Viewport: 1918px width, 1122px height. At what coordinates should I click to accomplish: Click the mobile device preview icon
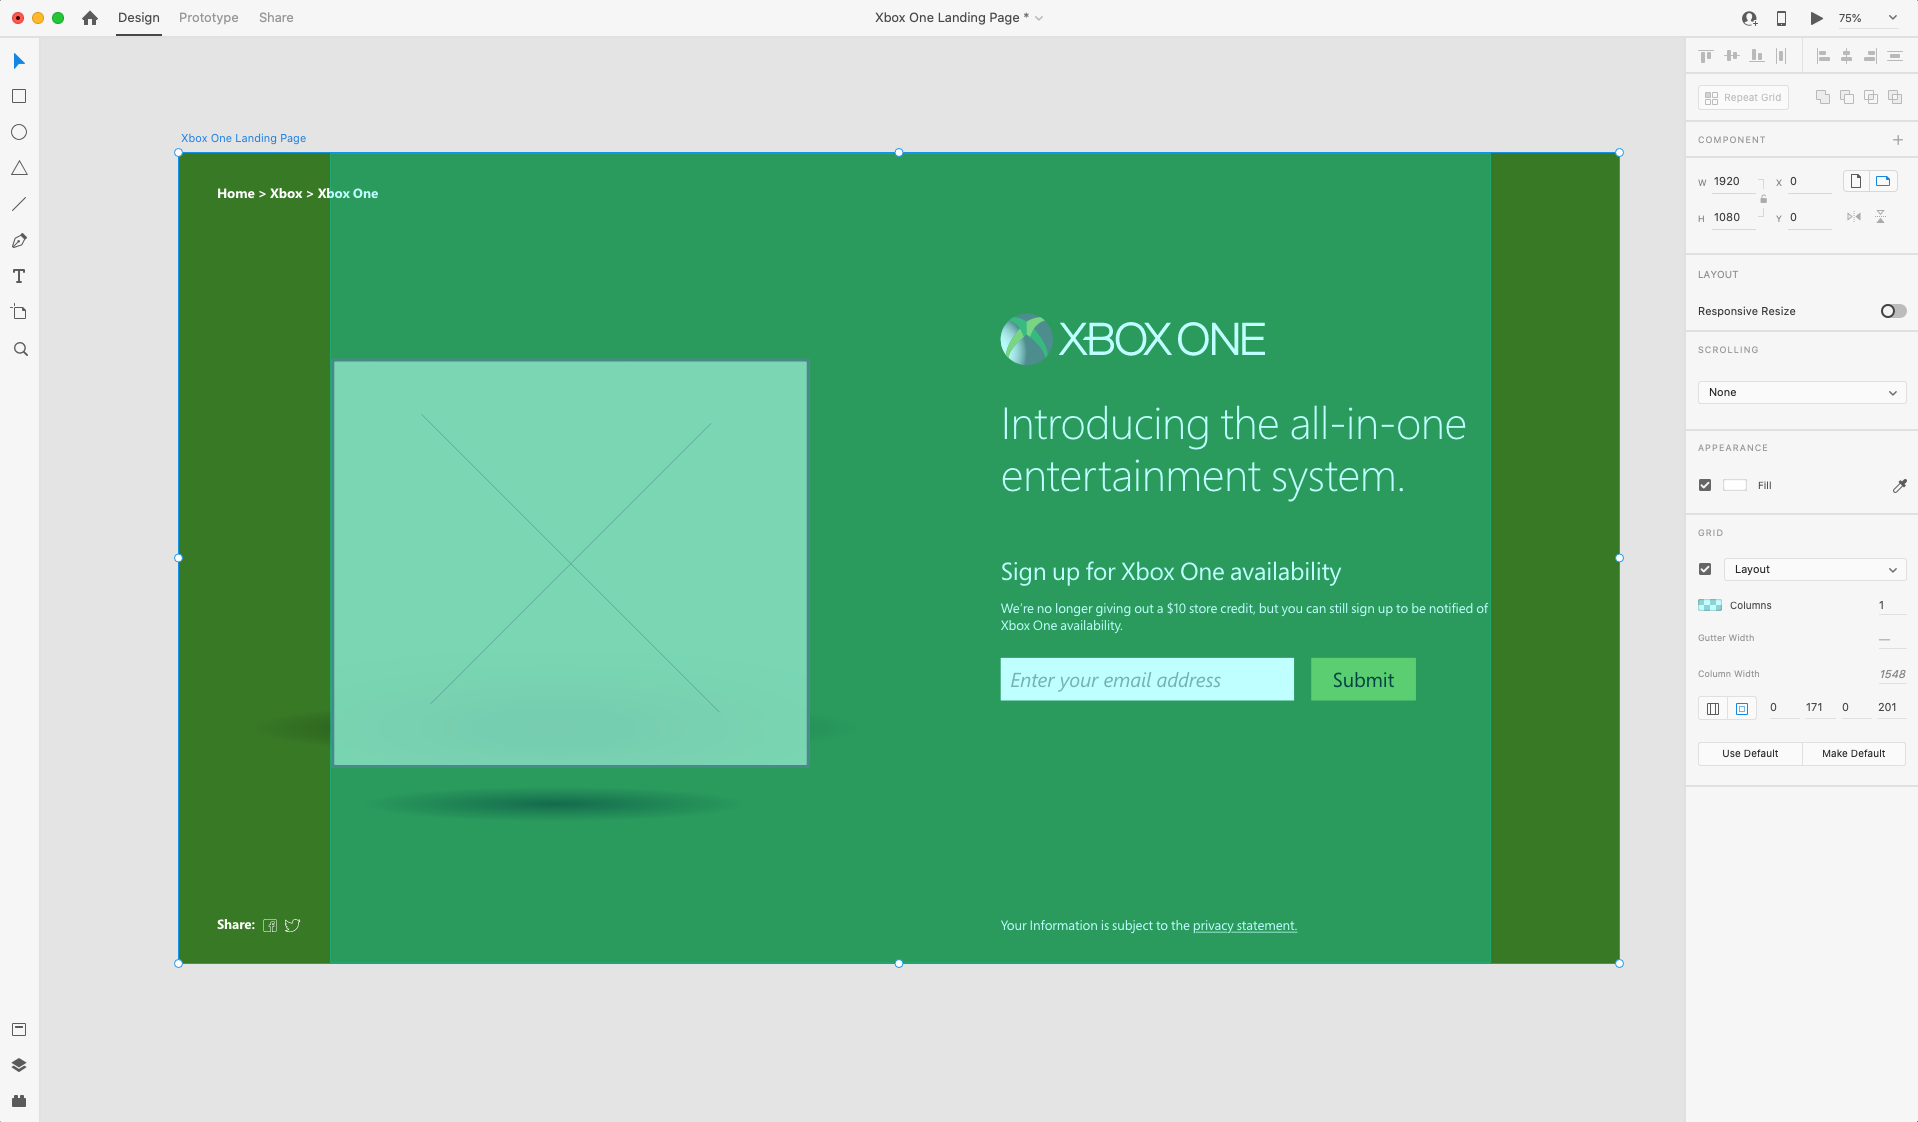point(1781,18)
